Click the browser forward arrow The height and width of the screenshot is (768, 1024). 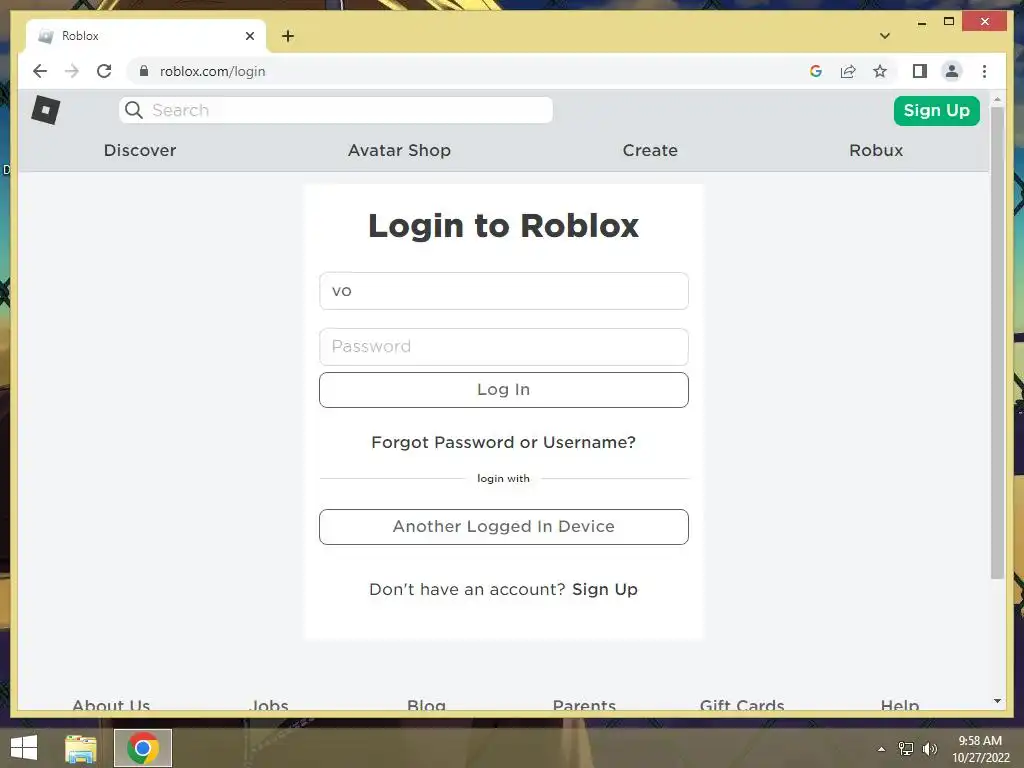(x=72, y=71)
